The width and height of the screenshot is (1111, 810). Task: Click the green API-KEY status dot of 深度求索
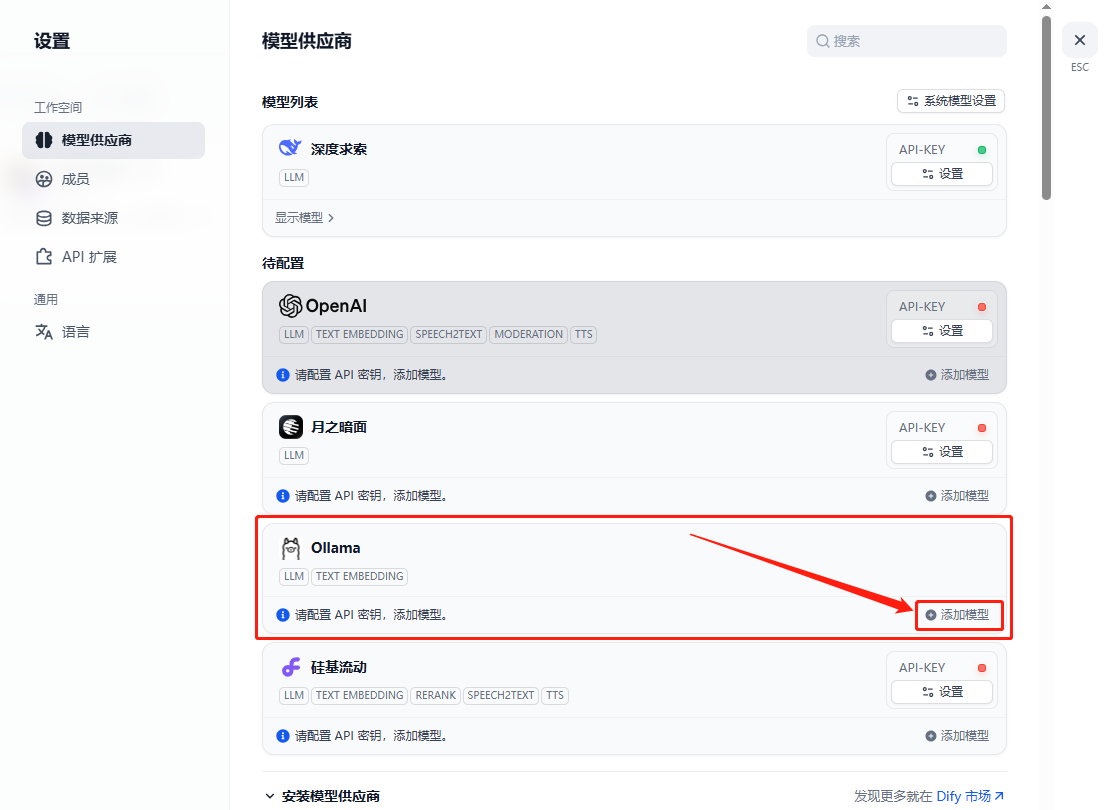[981, 150]
